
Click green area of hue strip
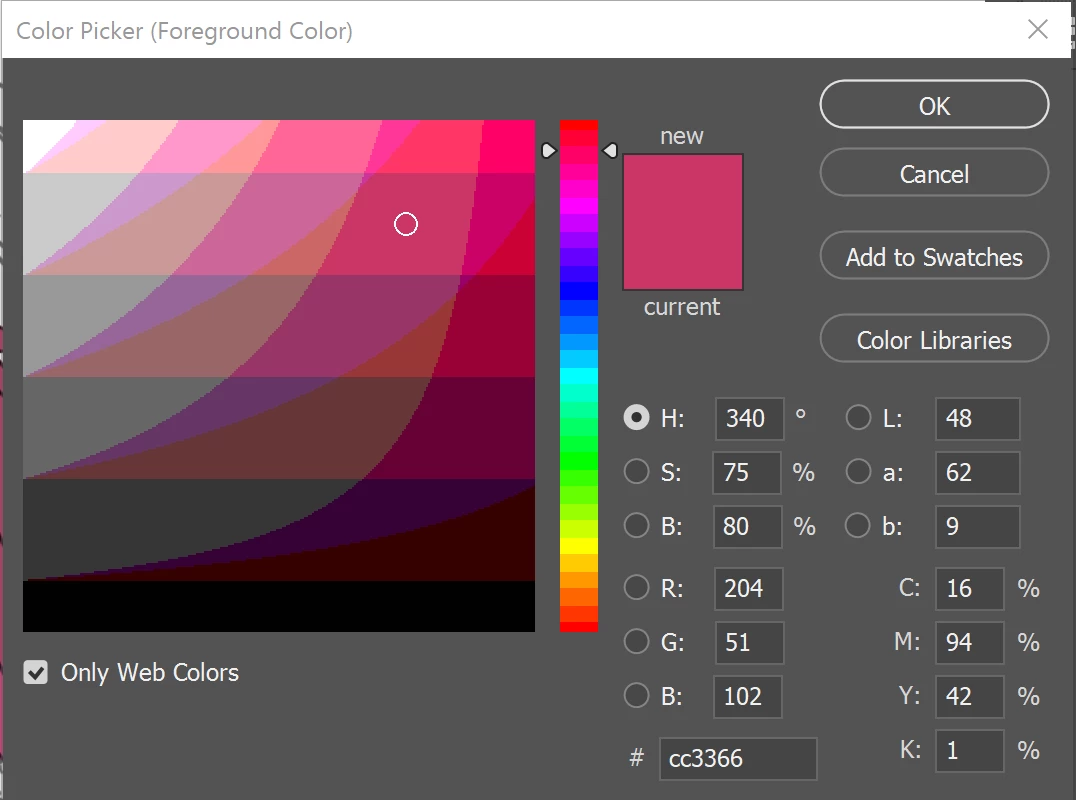click(578, 453)
